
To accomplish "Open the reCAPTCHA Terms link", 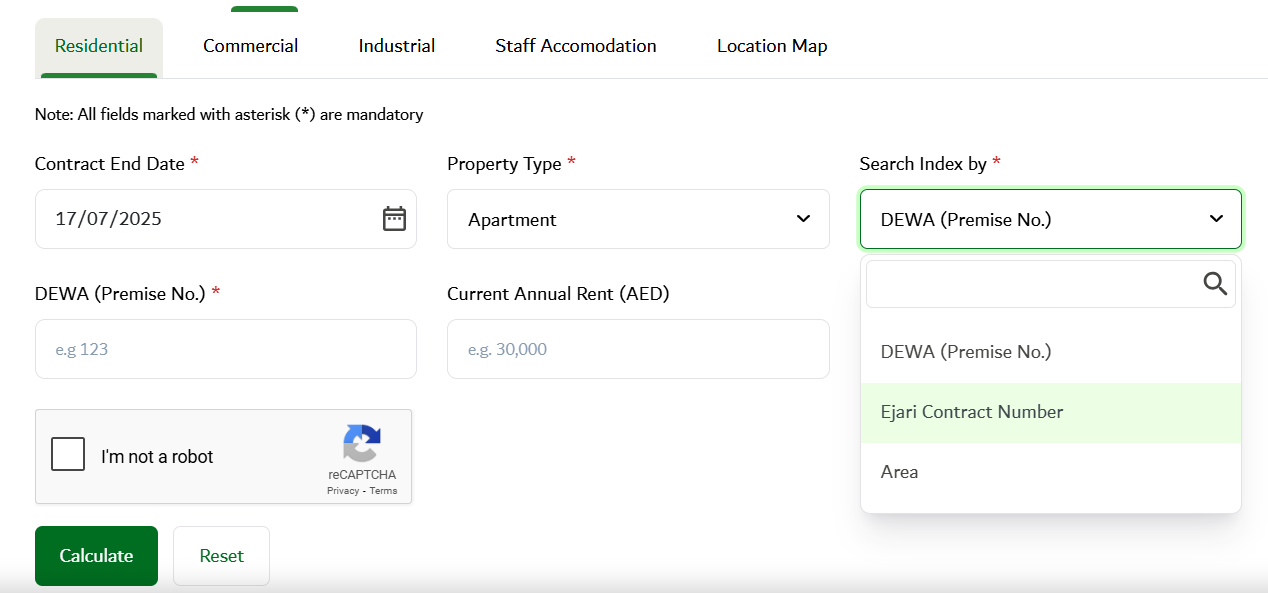I will [x=383, y=491].
